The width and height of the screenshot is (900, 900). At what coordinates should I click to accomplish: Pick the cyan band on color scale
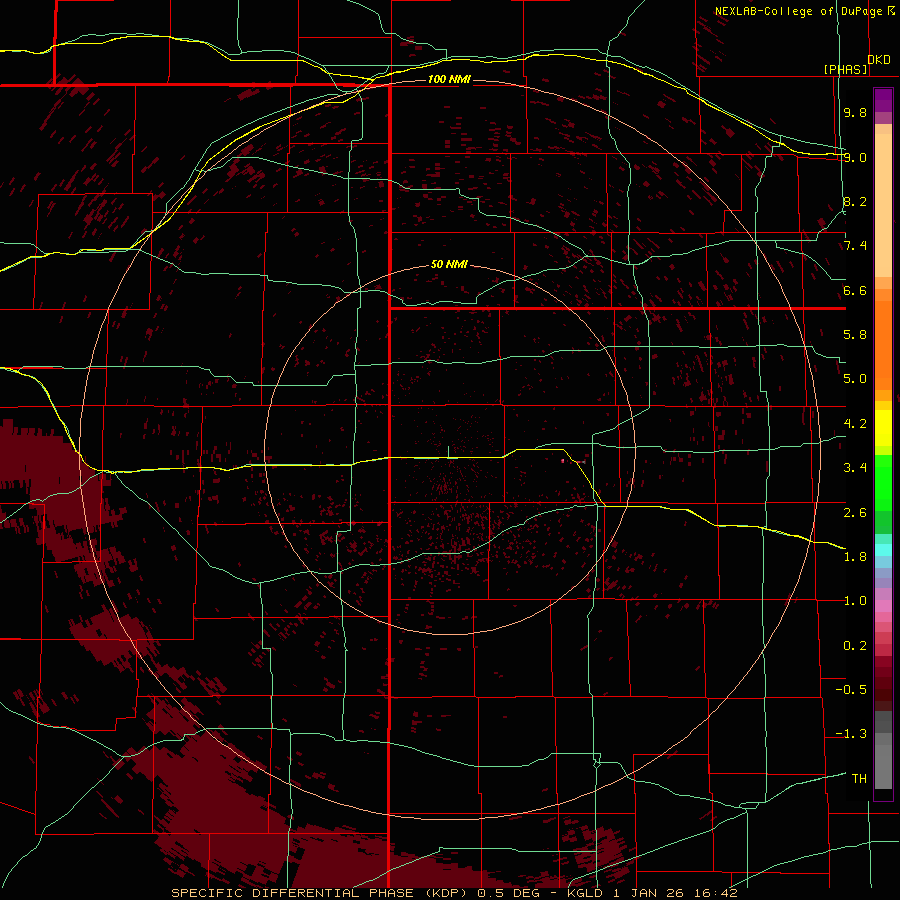[883, 550]
